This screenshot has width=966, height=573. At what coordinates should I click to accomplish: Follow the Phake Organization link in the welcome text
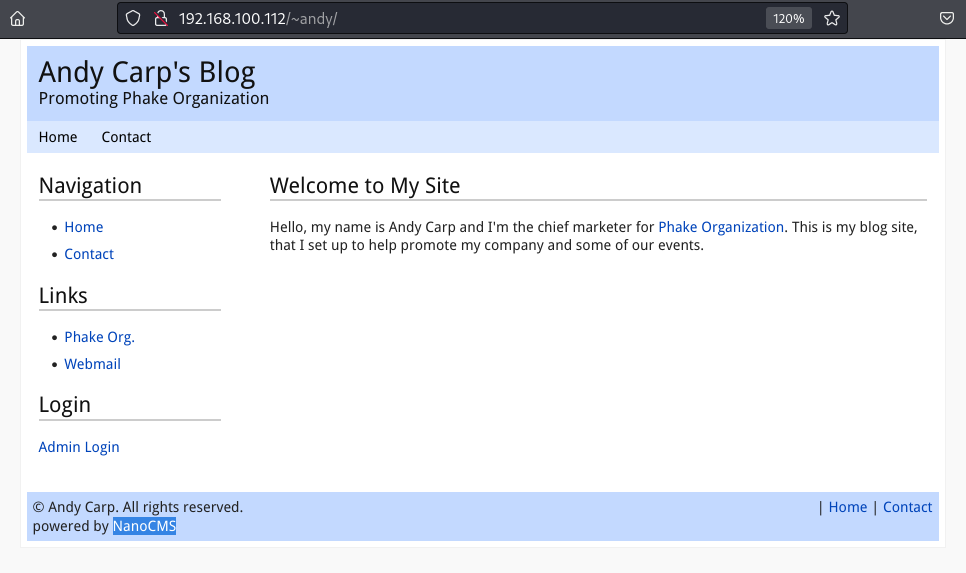[721, 227]
